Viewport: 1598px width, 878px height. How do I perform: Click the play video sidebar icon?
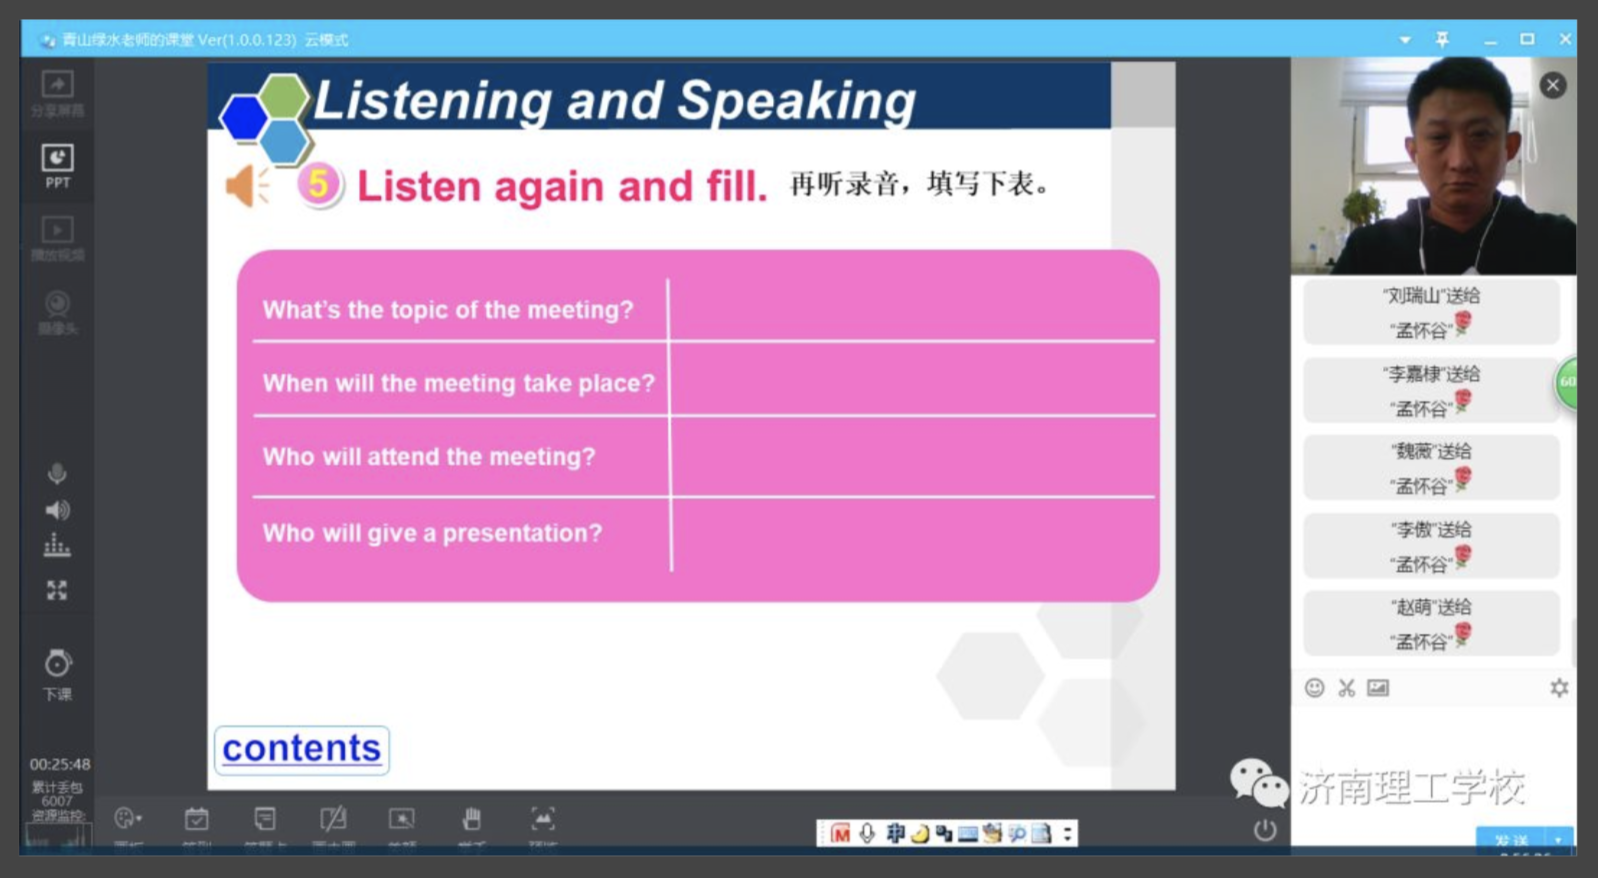pyautogui.click(x=57, y=238)
